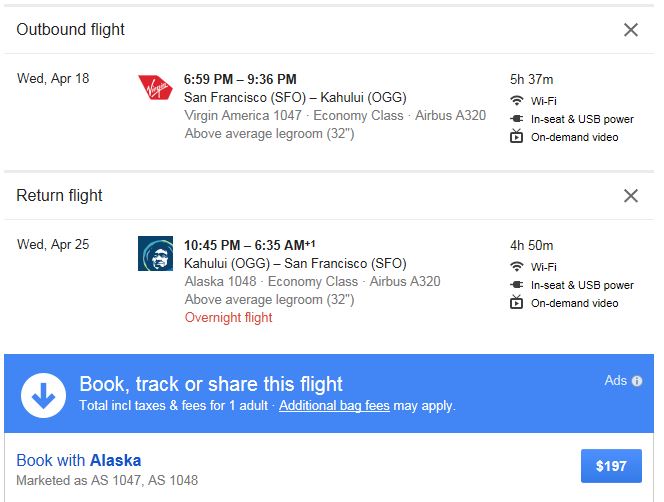Close the Outbound flight section
Viewport: 664px width, 502px height.
pos(631,30)
